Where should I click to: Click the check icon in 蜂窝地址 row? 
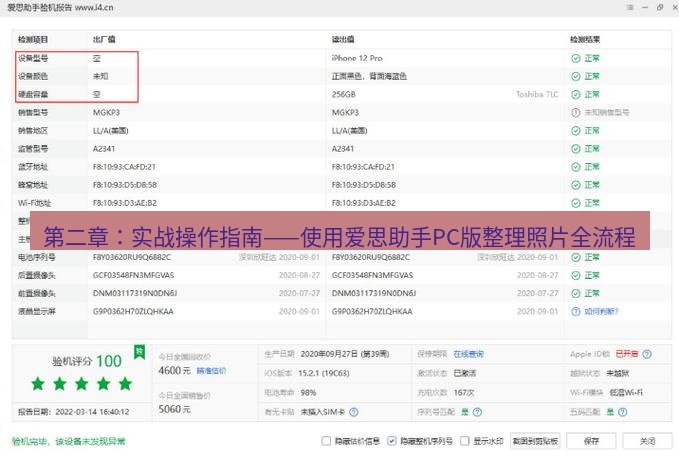(576, 185)
